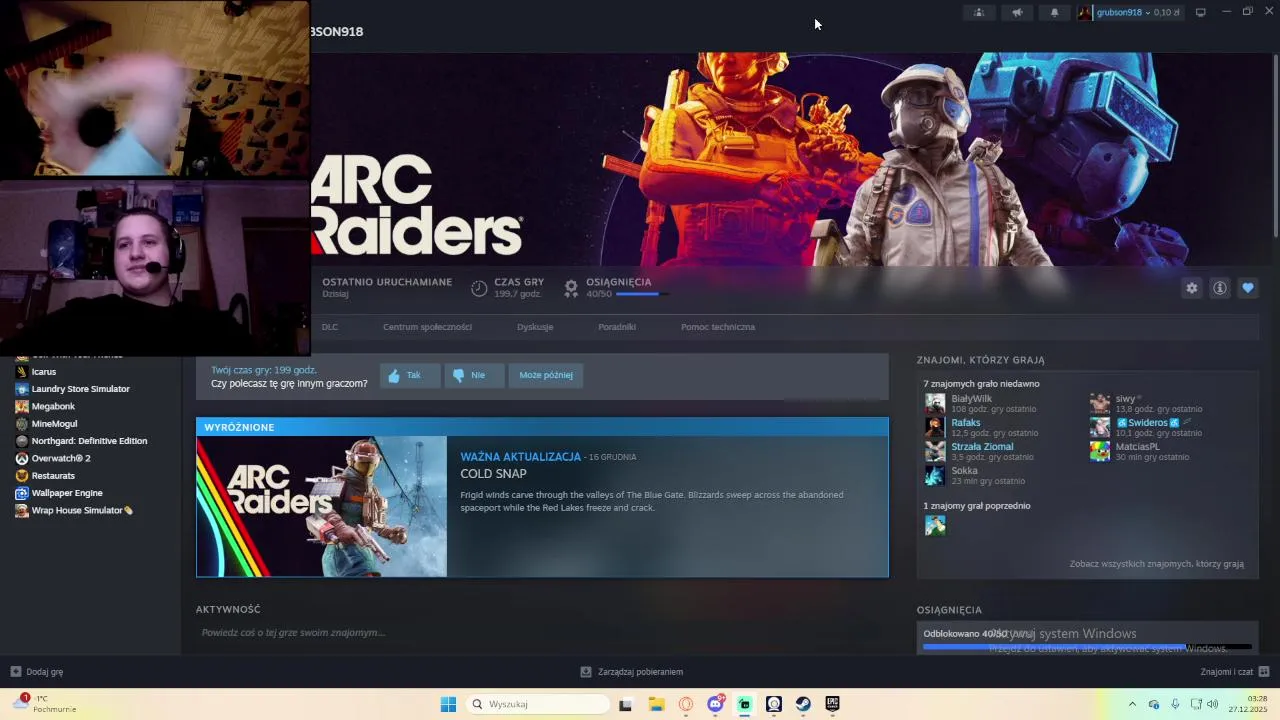Click the Wallpaper Engine game icon
The width and height of the screenshot is (1280, 720).
(21, 493)
